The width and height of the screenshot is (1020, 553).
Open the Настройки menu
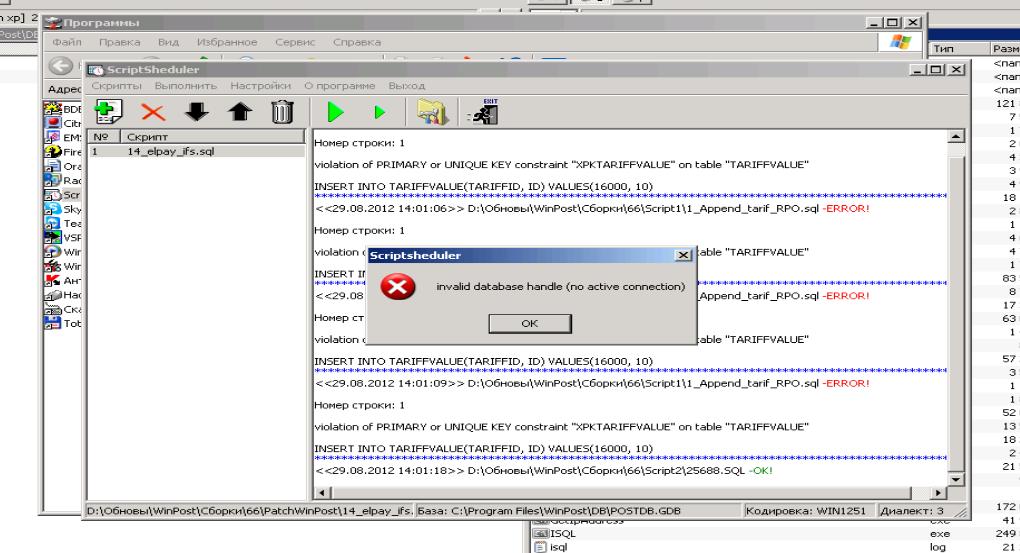(260, 86)
